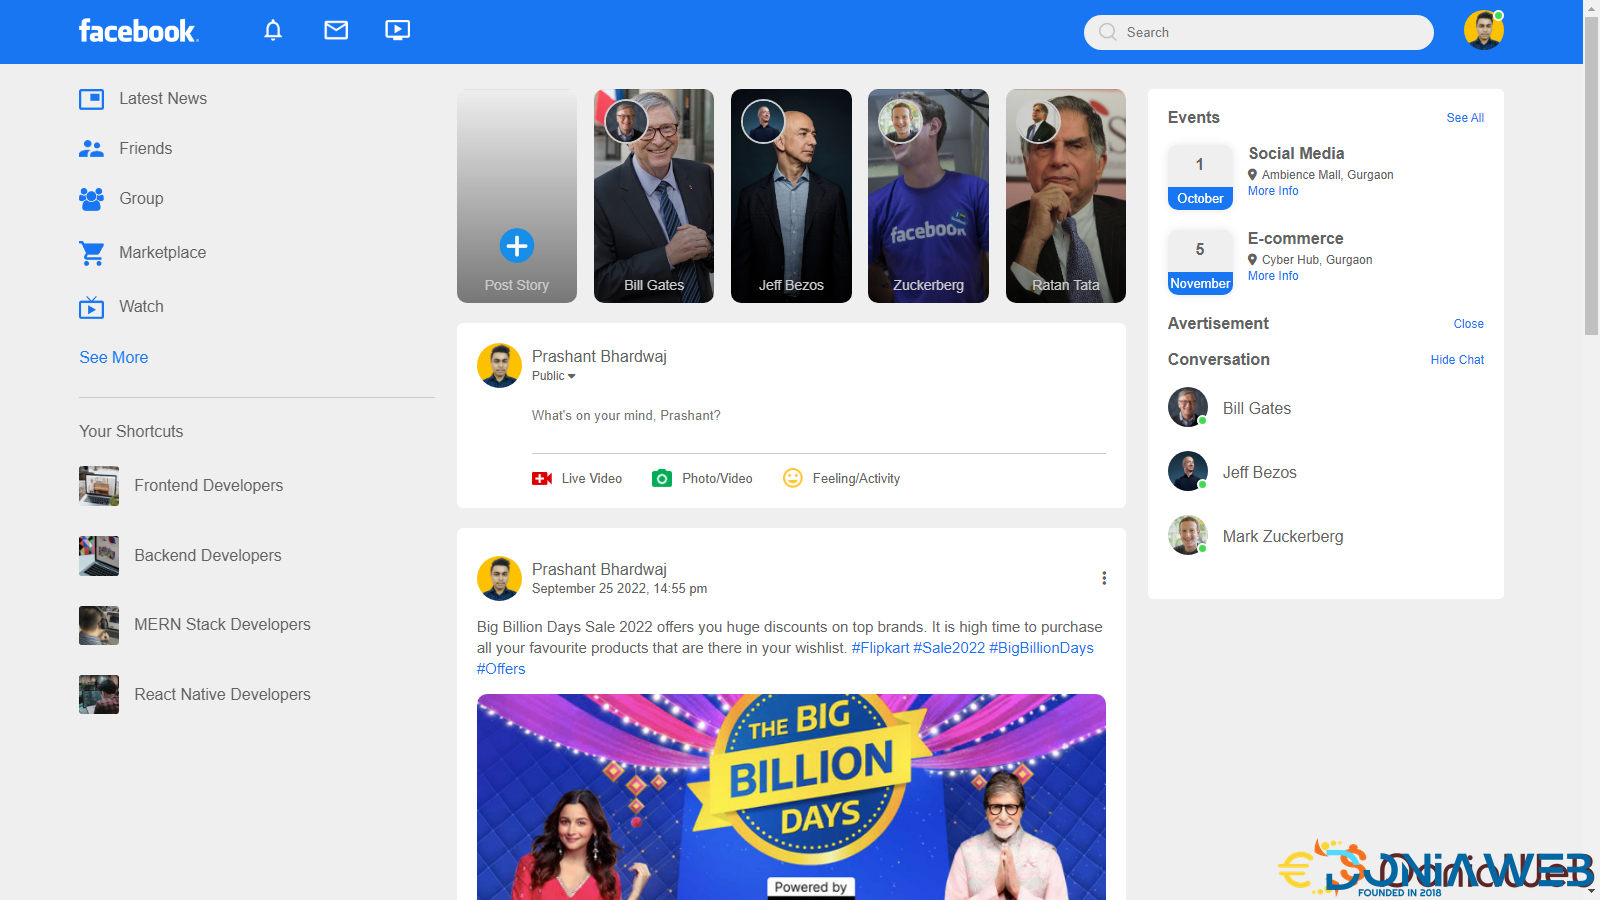The width and height of the screenshot is (1600, 900).
Task: Open the Ratan Tata story
Action: pos(1066,196)
